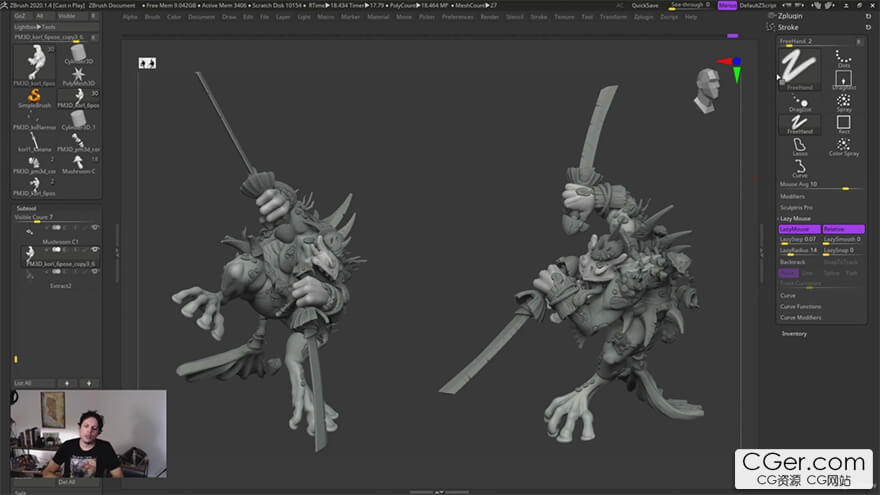Open the Brush menu
This screenshot has width=880, height=495.
[x=153, y=17]
